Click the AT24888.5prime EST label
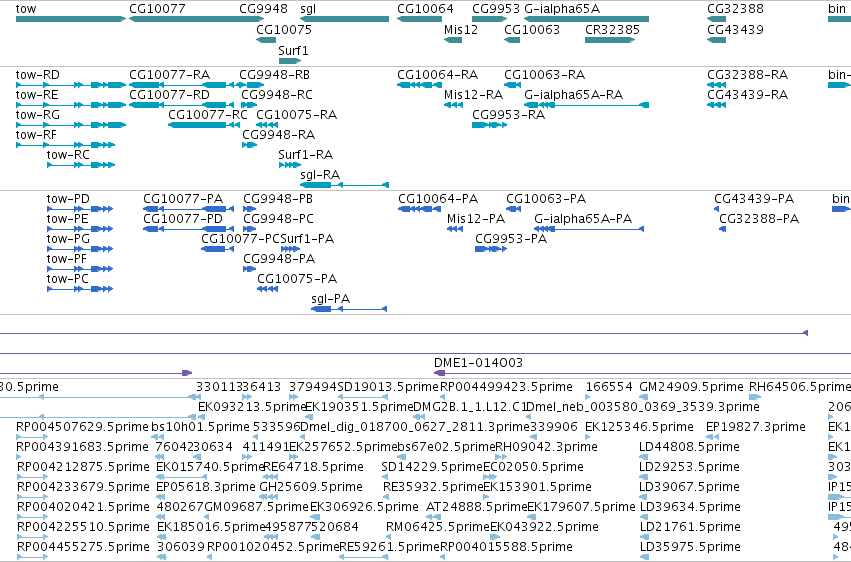 [477, 506]
